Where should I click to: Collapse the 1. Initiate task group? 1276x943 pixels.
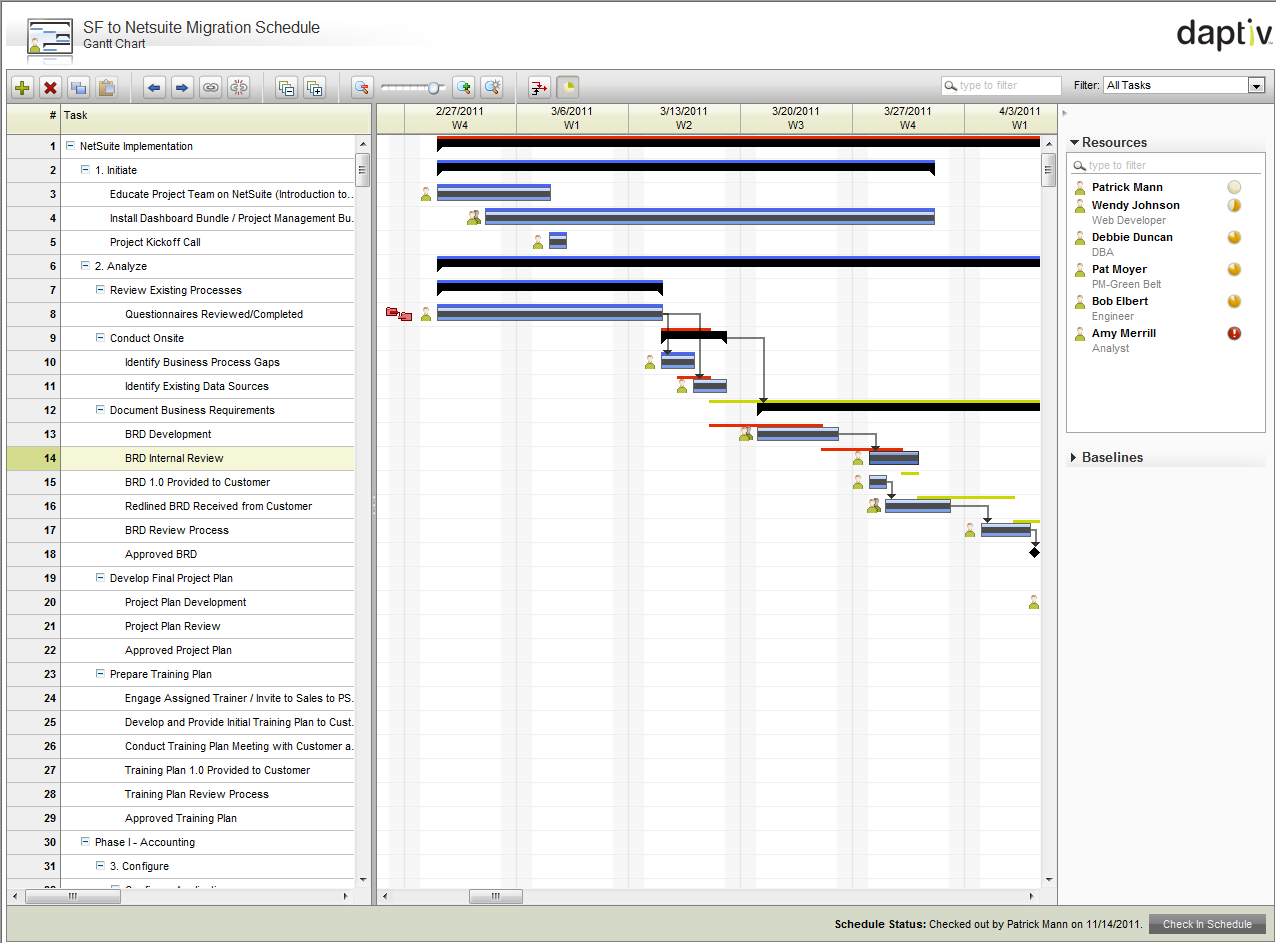tap(85, 170)
